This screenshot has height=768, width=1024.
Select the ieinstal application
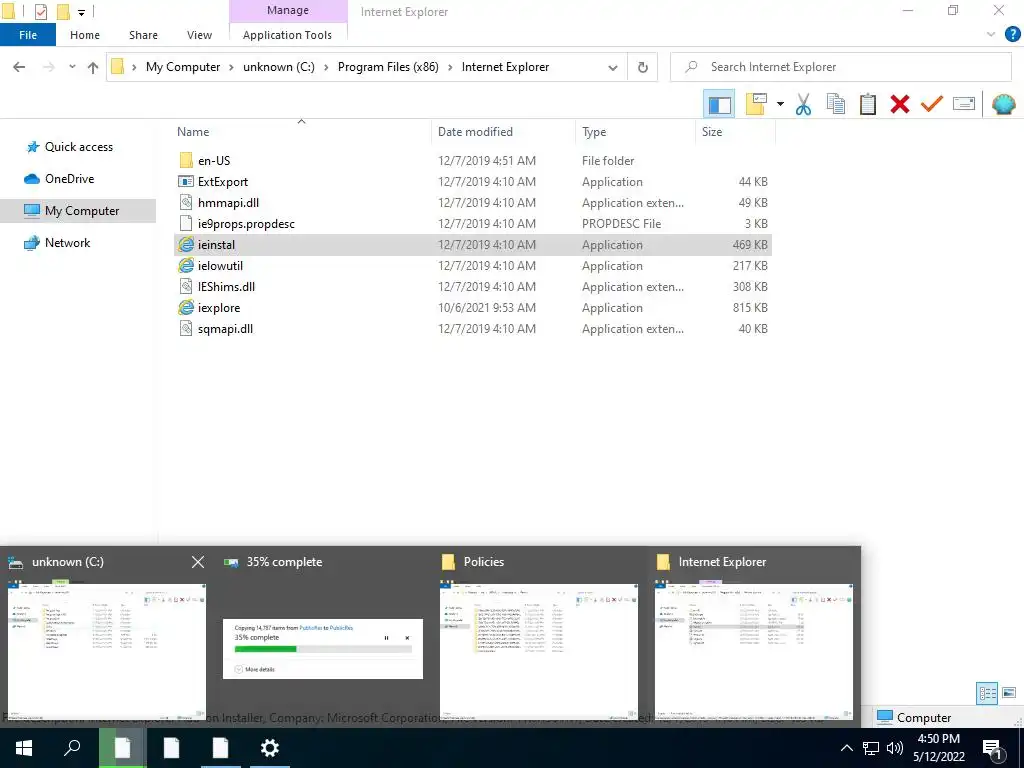(x=473, y=245)
